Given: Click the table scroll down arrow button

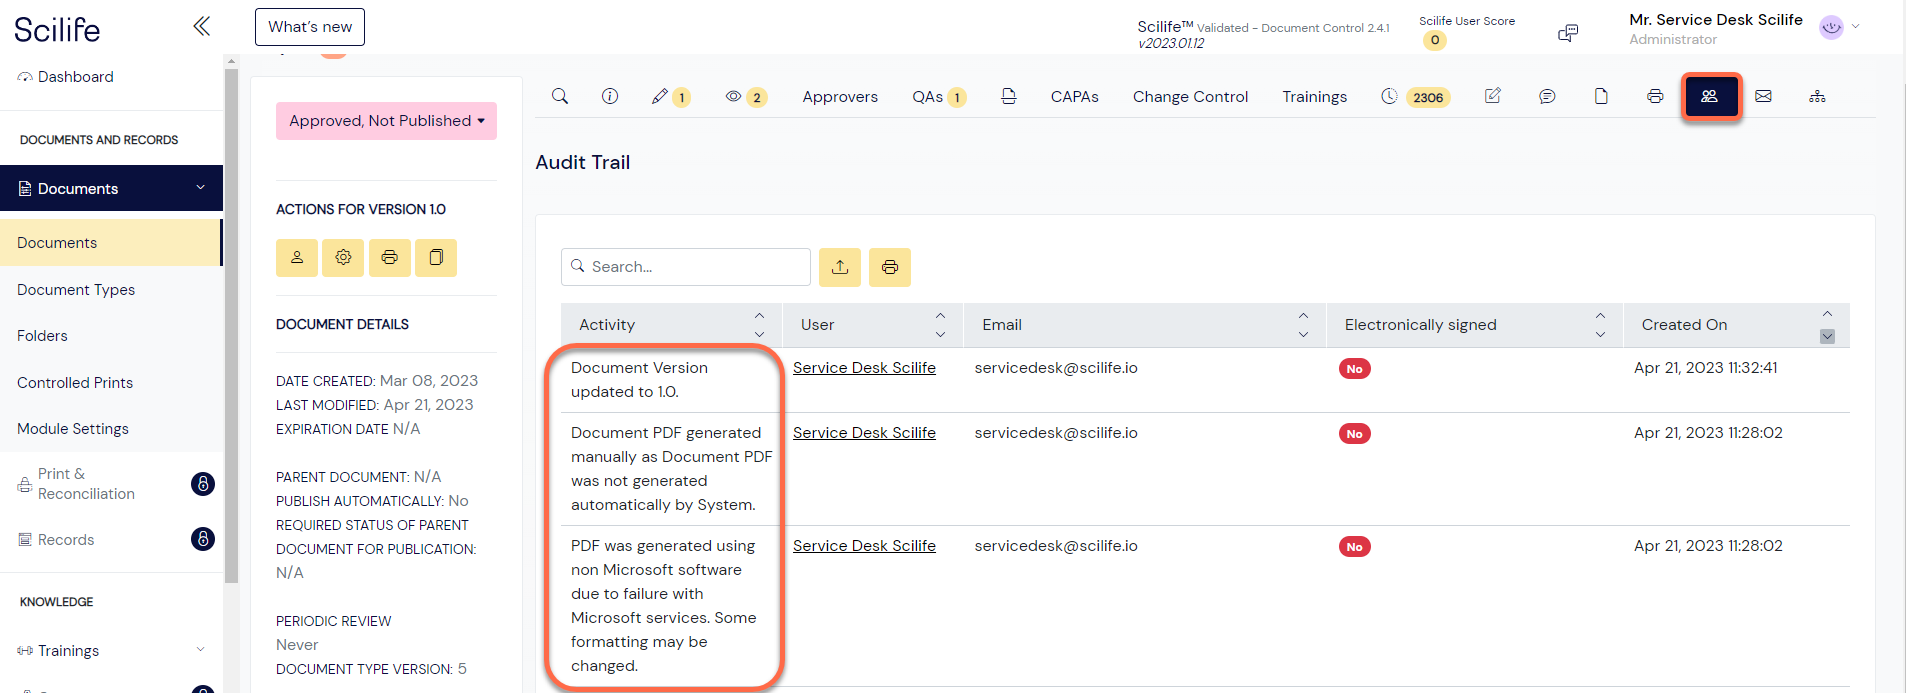Looking at the screenshot, I should (1827, 337).
